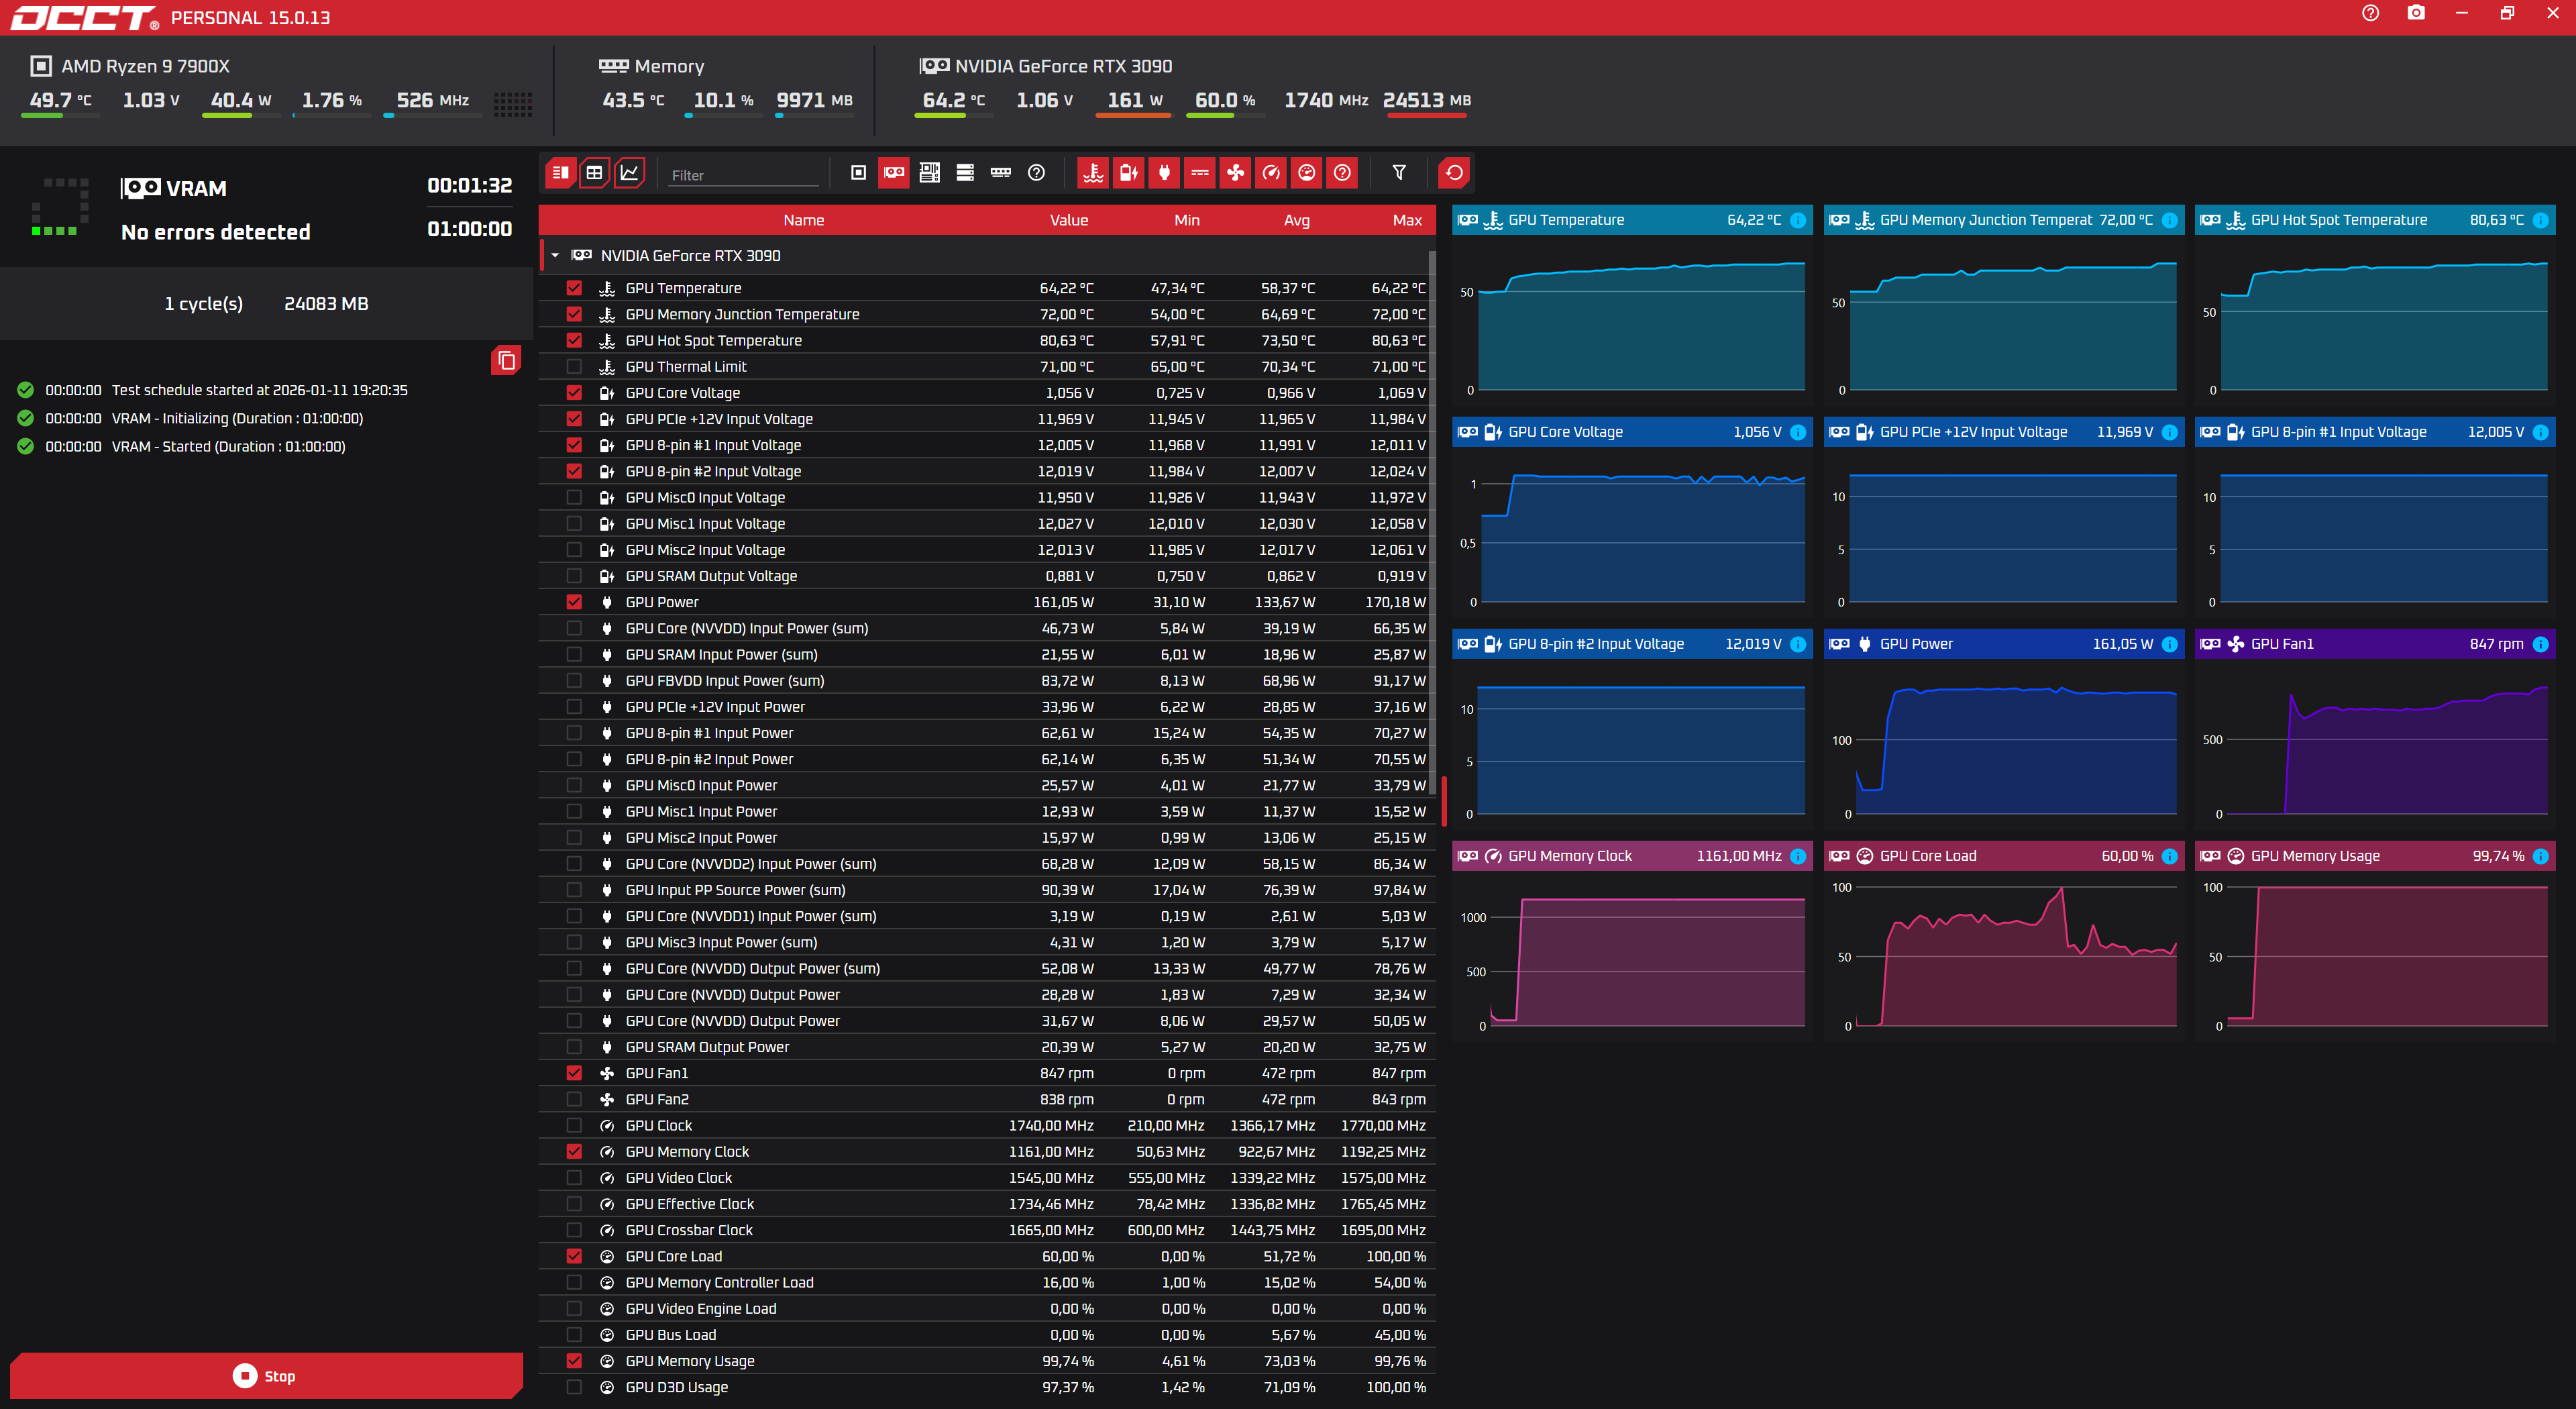Image resolution: width=2576 pixels, height=1409 pixels.
Task: Toggle the power plug sensor filter icon
Action: click(1164, 173)
